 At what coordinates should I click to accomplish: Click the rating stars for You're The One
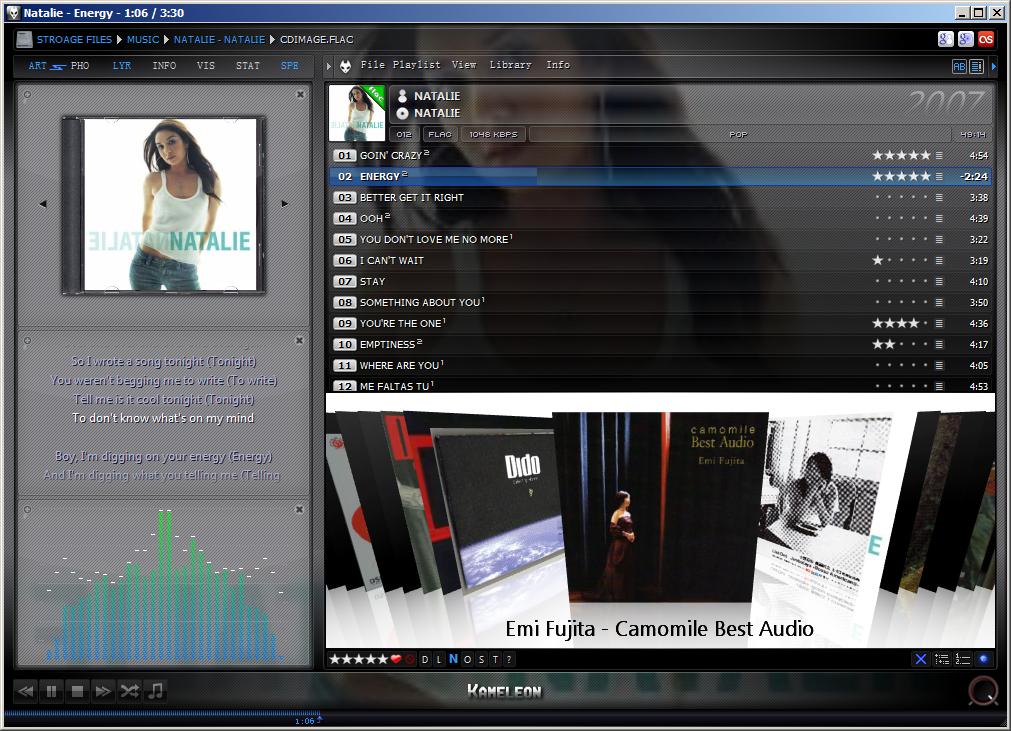click(x=901, y=323)
